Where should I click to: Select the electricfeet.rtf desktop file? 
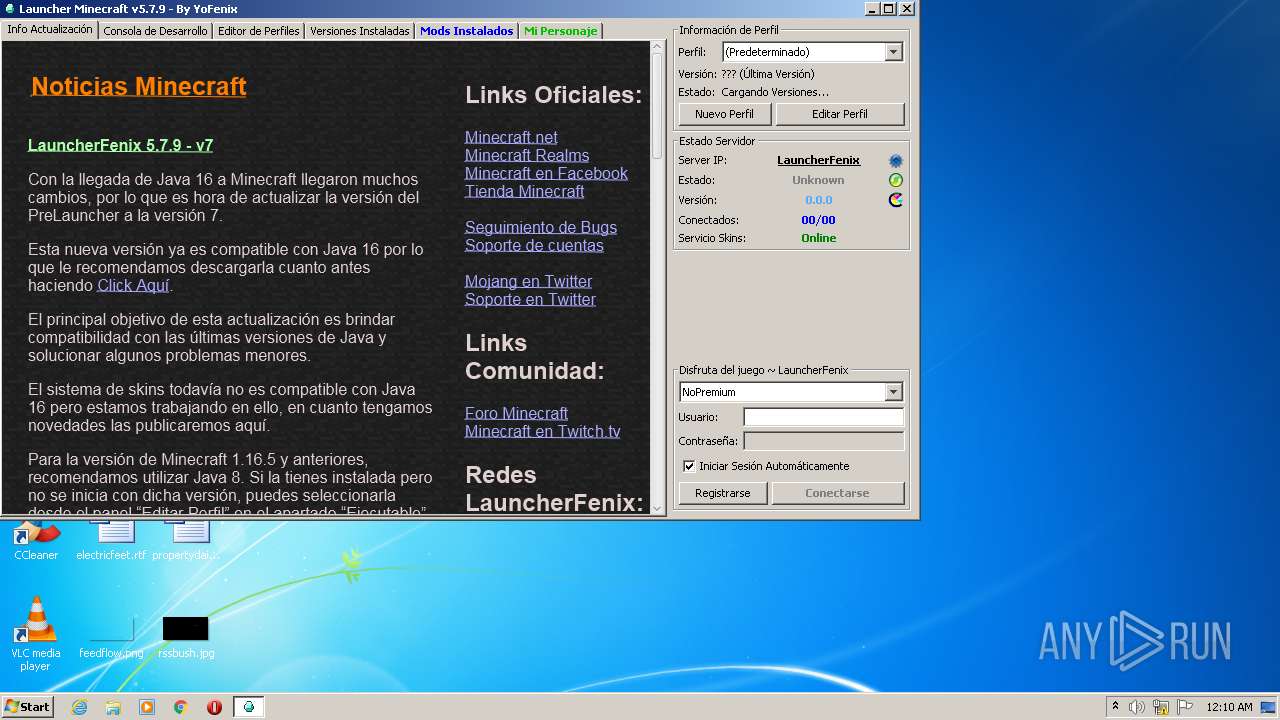(111, 541)
